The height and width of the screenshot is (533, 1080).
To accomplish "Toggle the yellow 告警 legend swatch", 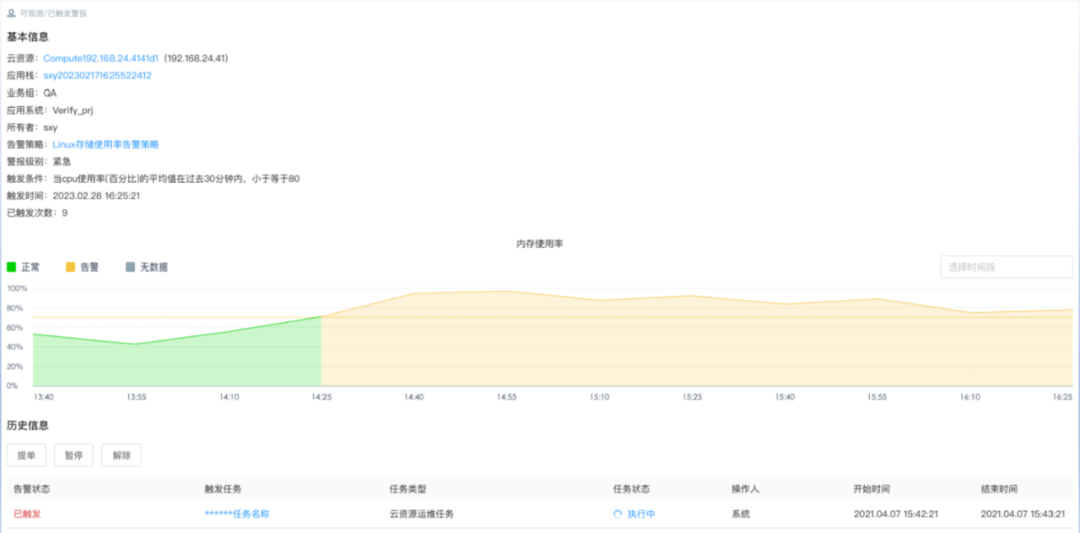I will click(x=70, y=267).
